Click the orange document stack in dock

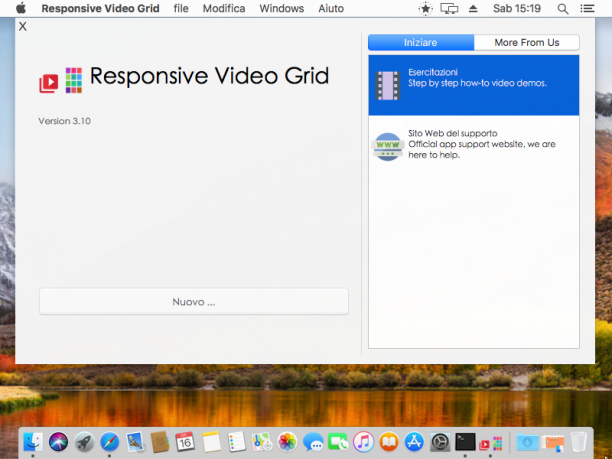pos(553,443)
